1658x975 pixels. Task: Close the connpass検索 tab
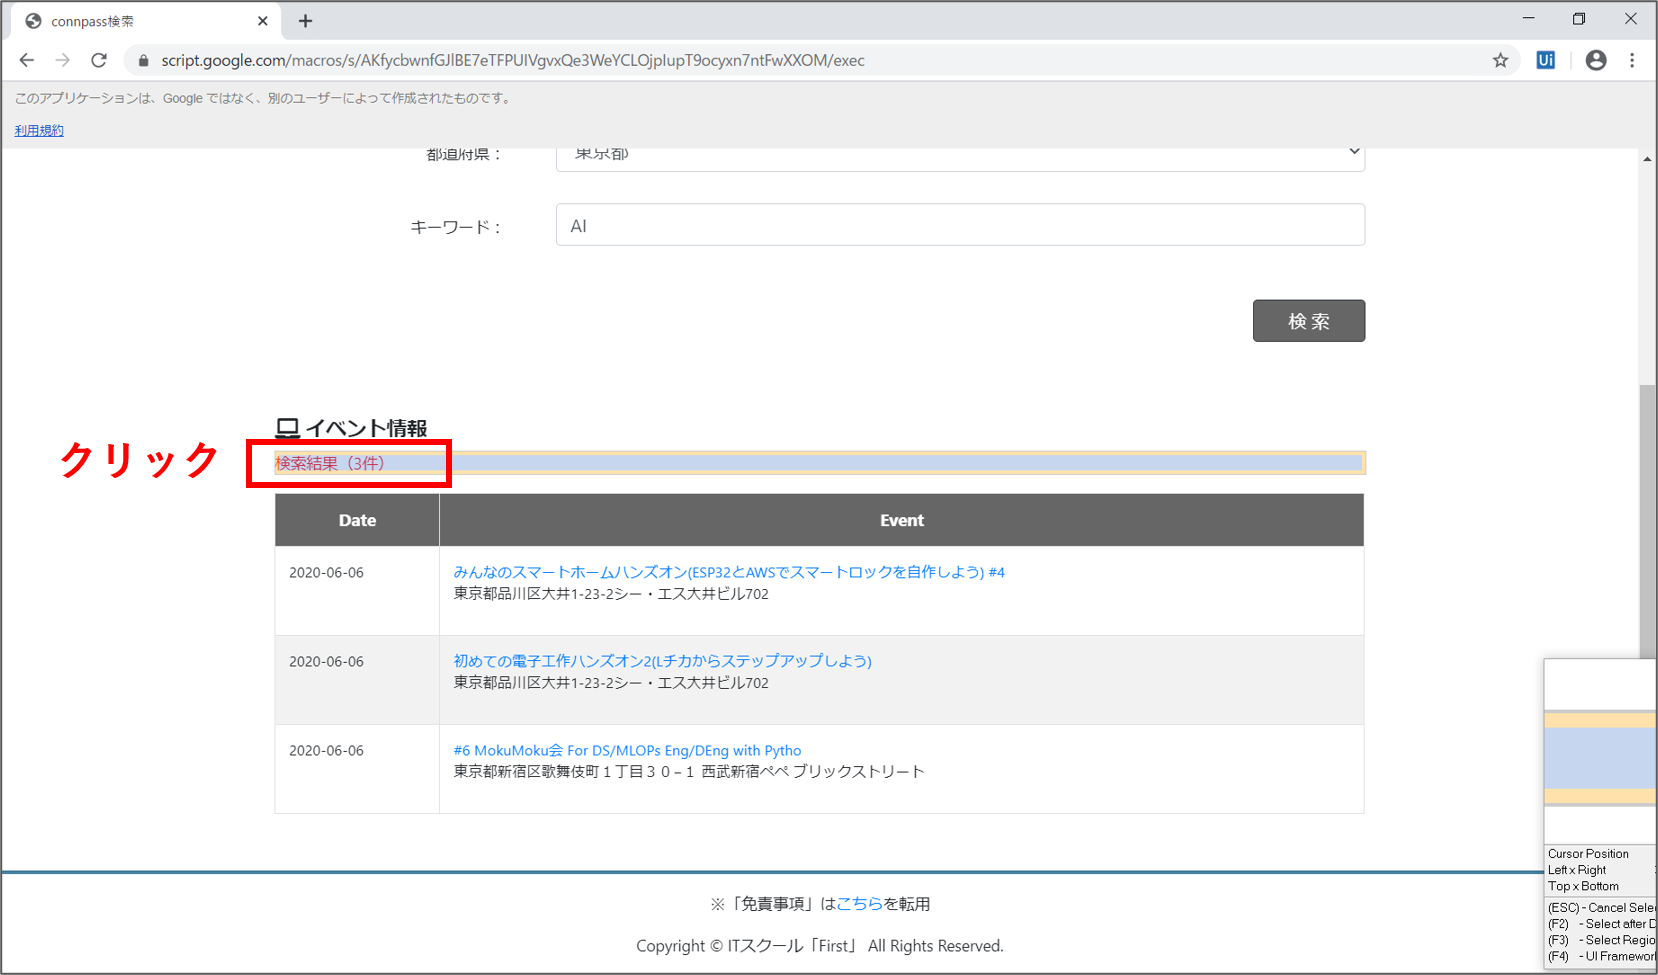tap(263, 21)
